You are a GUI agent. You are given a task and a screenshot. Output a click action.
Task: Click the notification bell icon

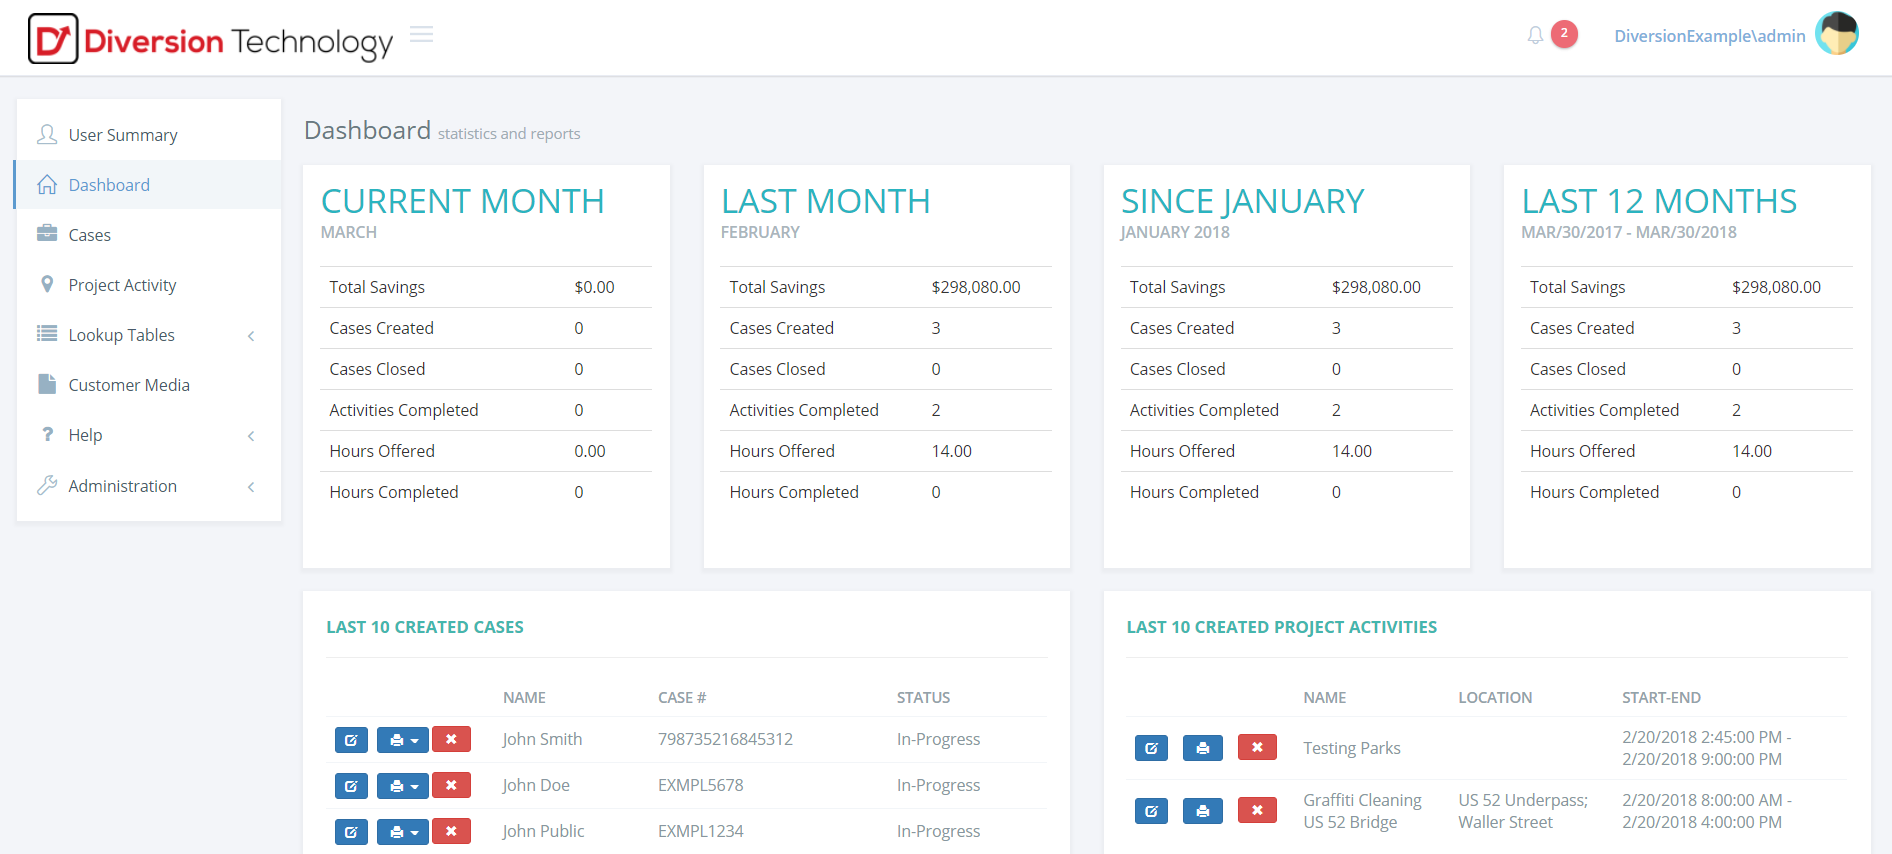point(1535,36)
